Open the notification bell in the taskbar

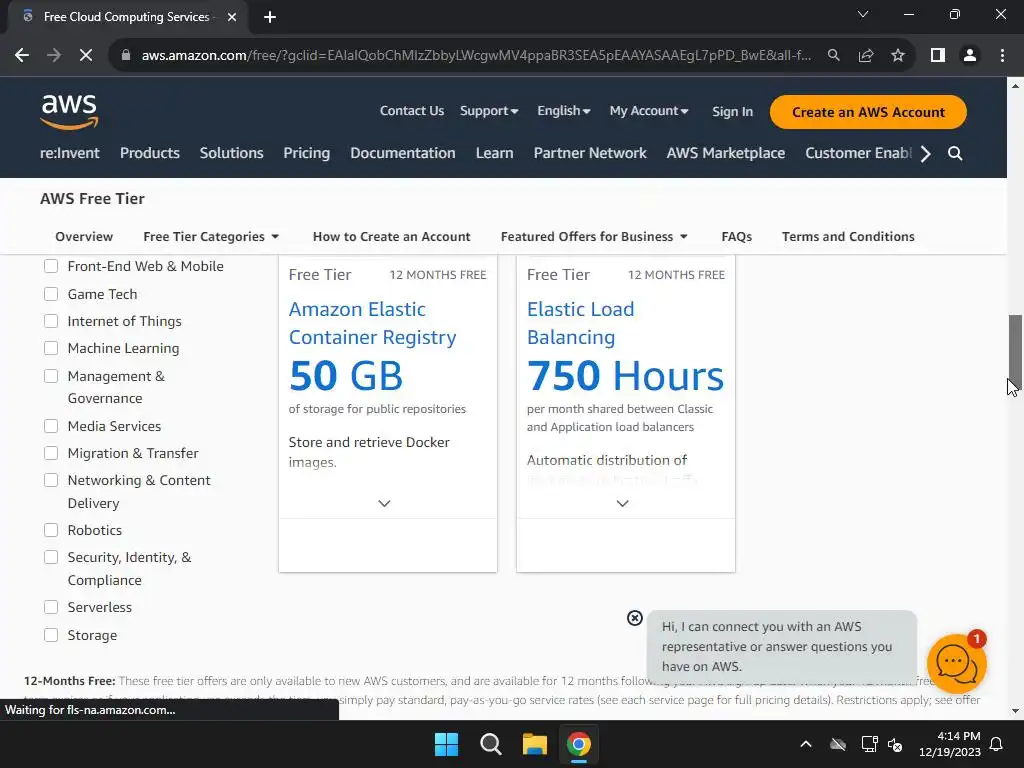tap(997, 744)
